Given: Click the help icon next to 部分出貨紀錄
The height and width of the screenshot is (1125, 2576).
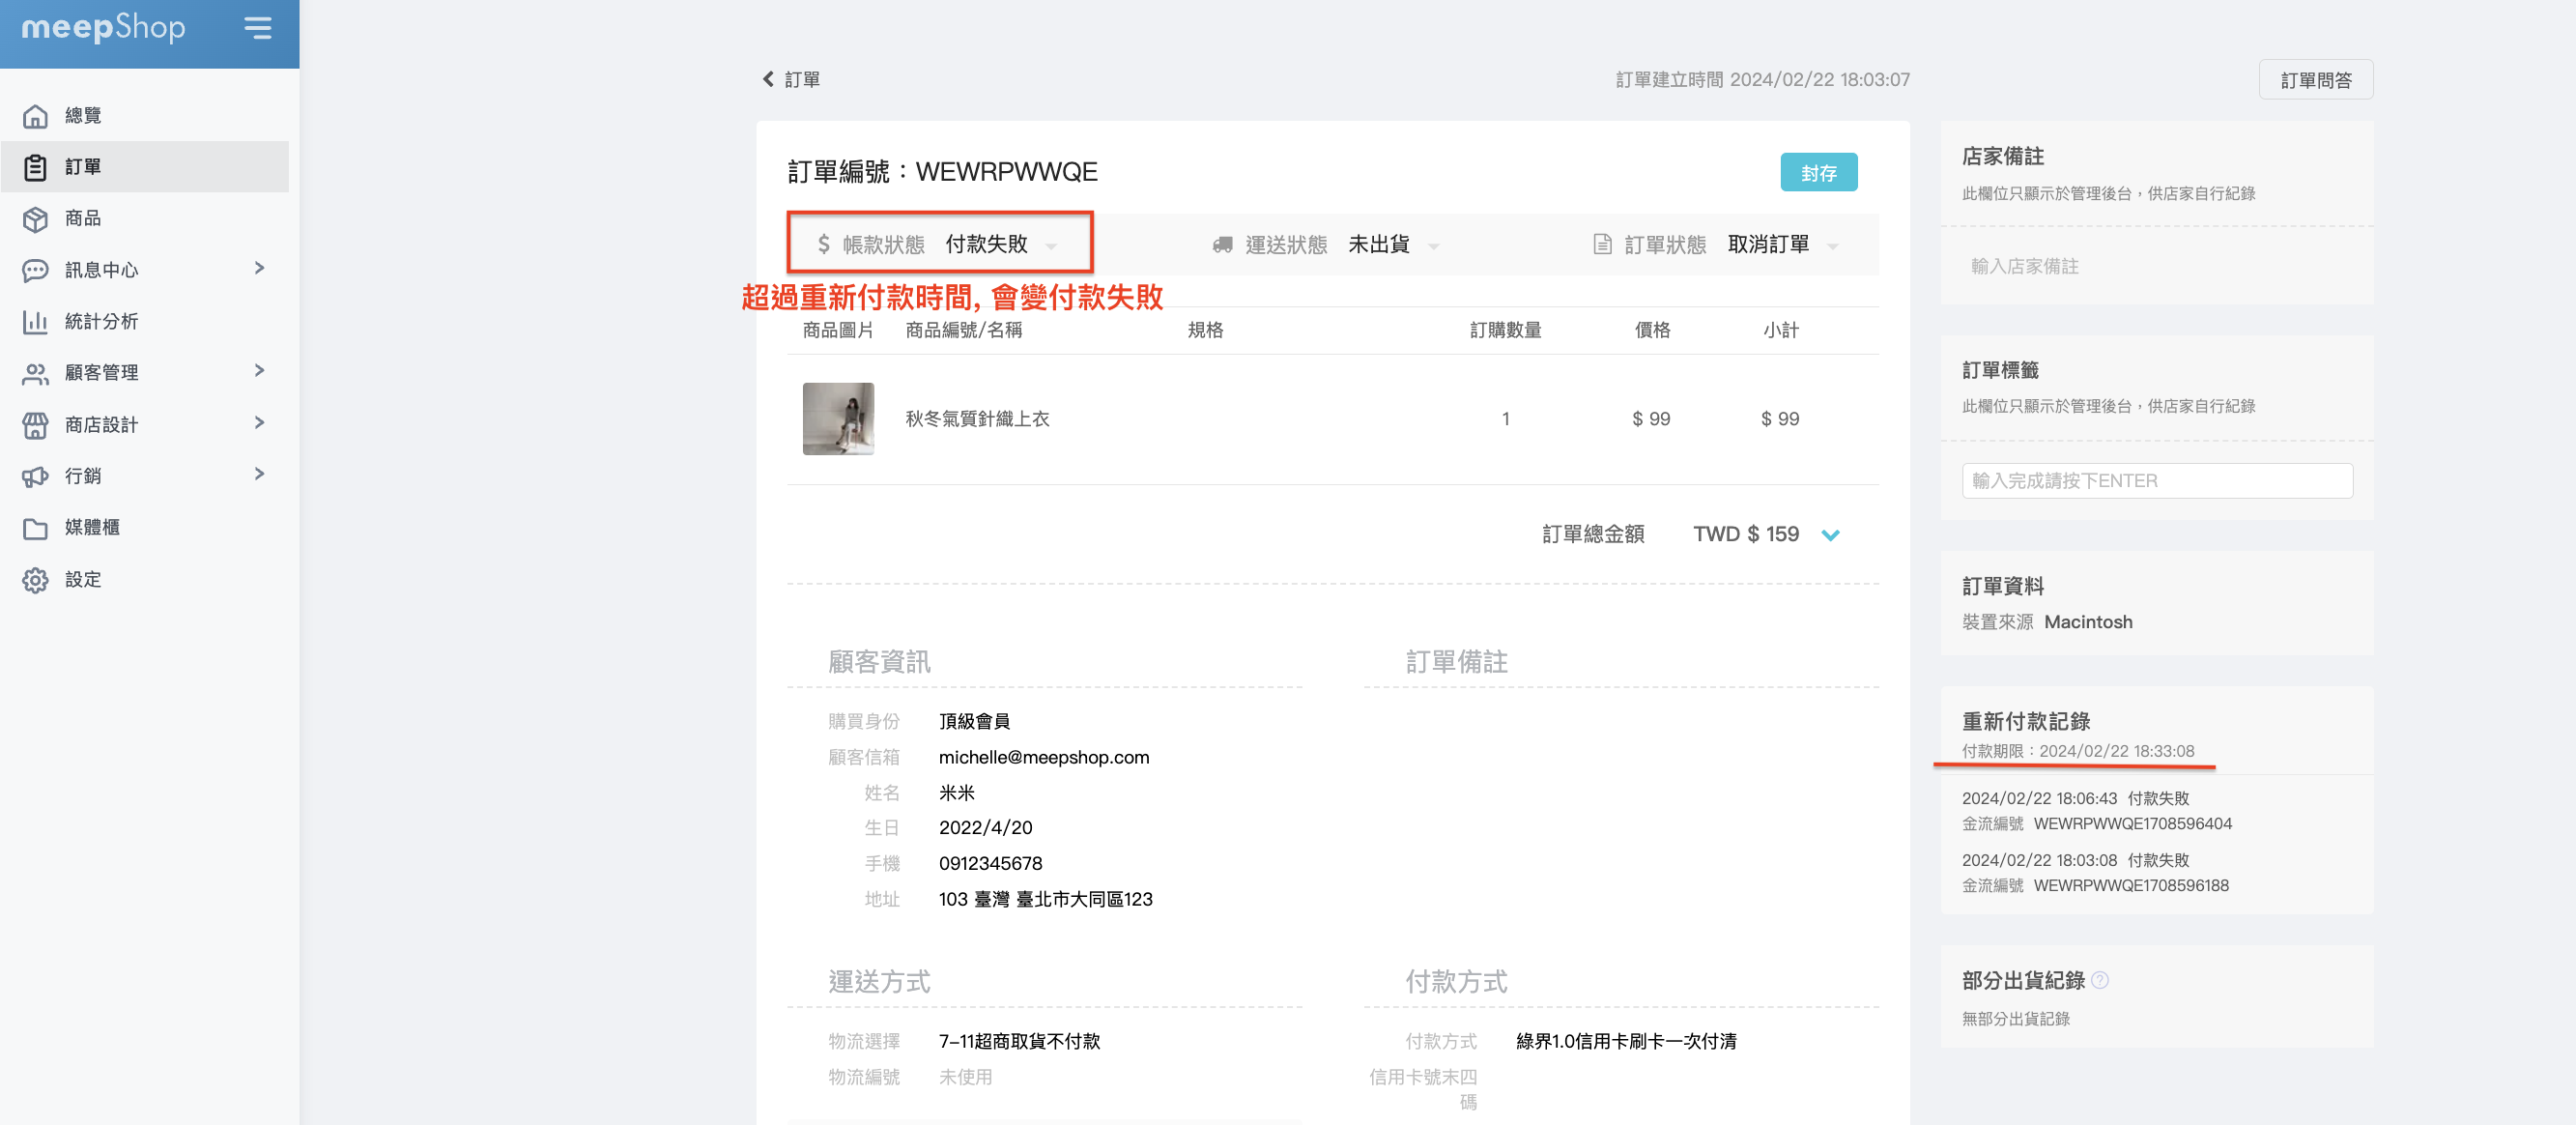Looking at the screenshot, I should tap(2100, 981).
